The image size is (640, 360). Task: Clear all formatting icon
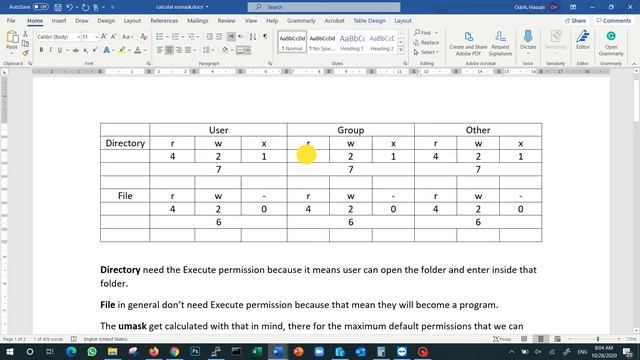click(x=143, y=37)
